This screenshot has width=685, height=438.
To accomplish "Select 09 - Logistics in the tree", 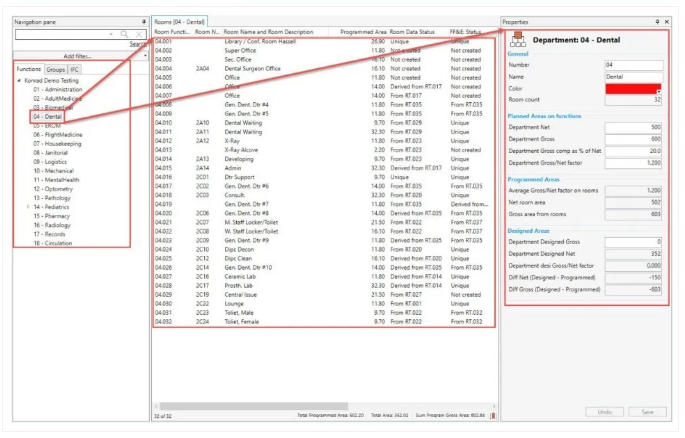I will 50,162.
